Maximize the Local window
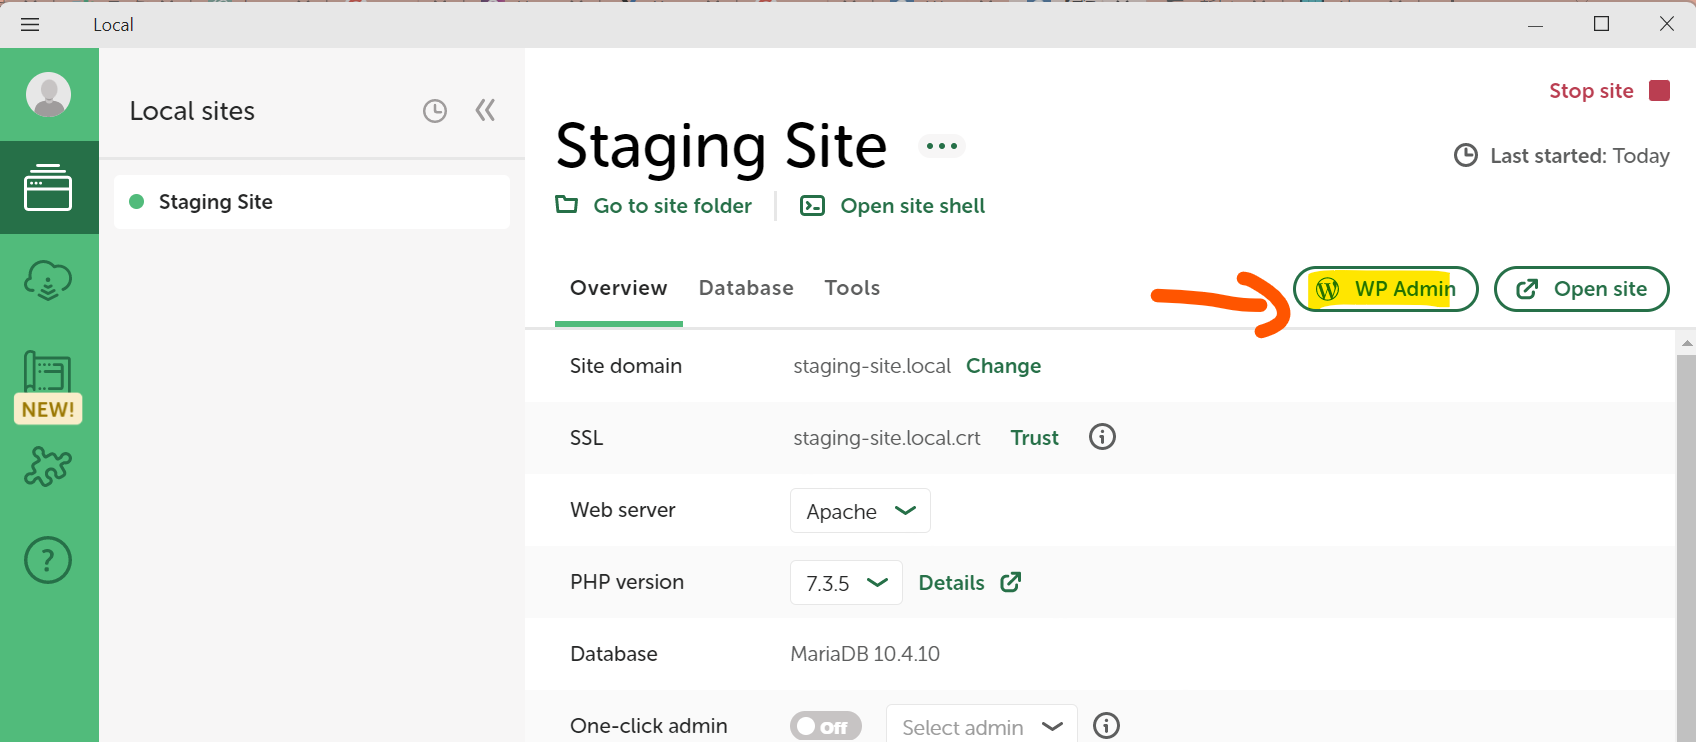Image resolution: width=1696 pixels, height=742 pixels. [x=1601, y=24]
